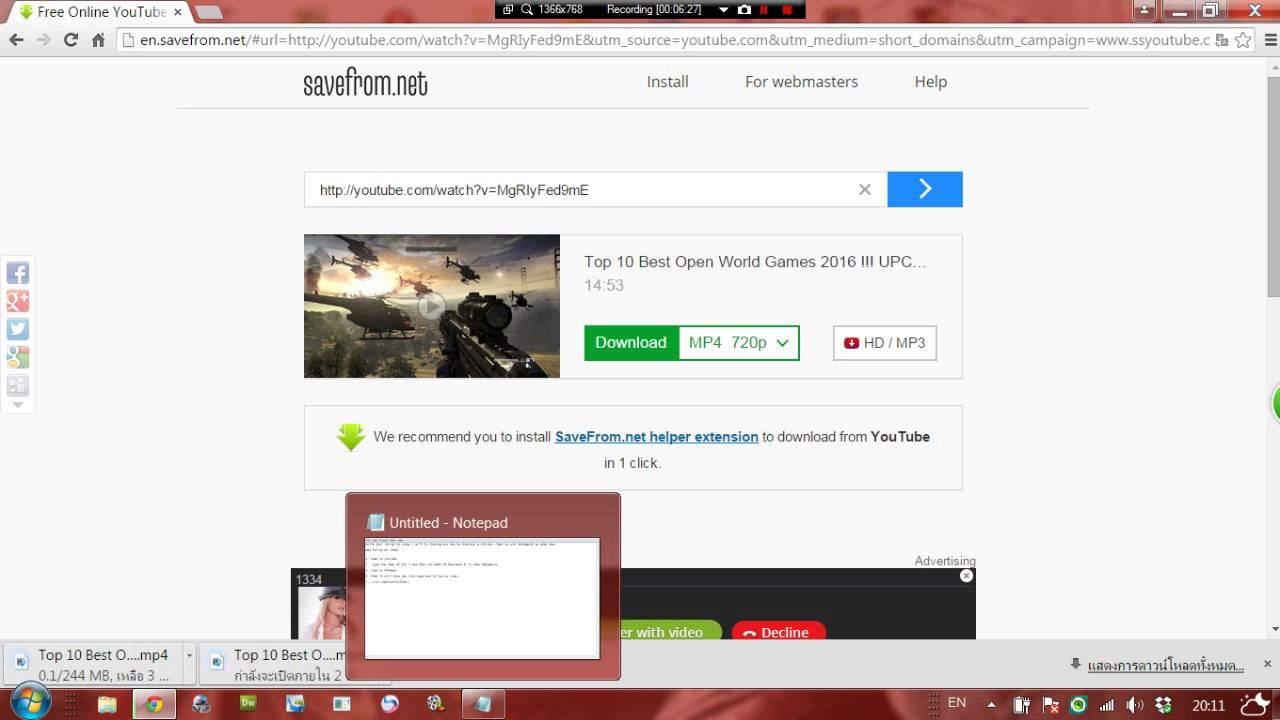Pause the screen recording

click(765, 9)
